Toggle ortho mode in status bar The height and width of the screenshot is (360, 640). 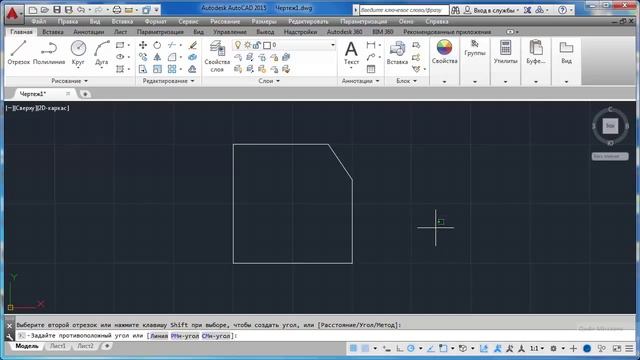(400, 348)
